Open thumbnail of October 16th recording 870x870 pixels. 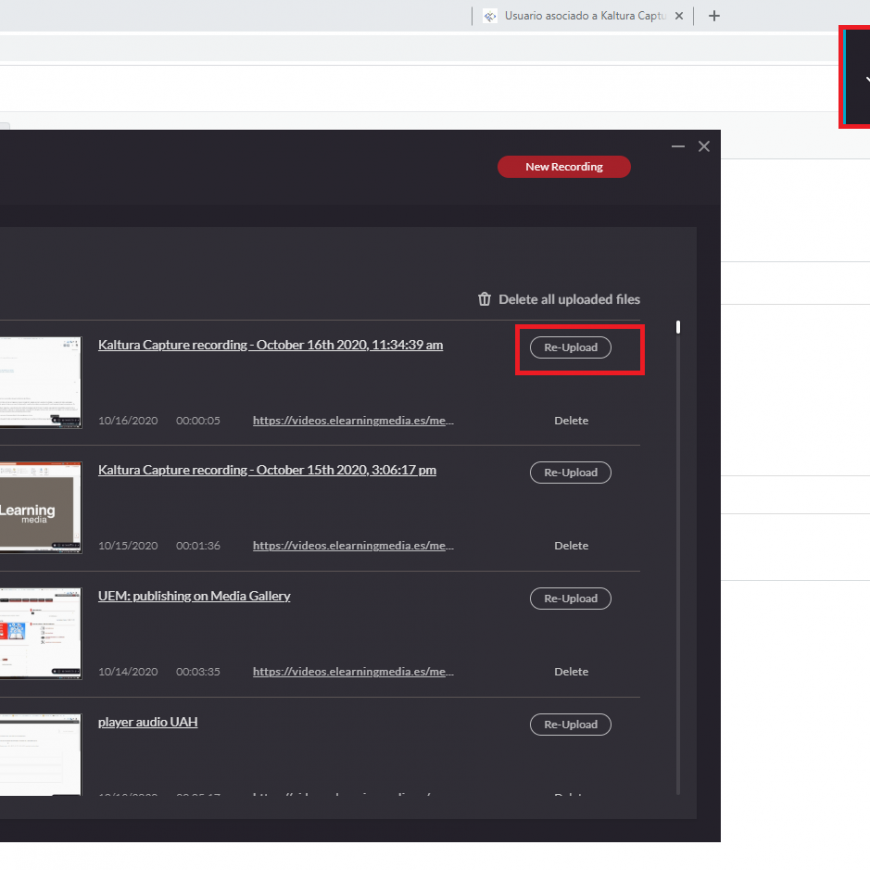(x=41, y=382)
